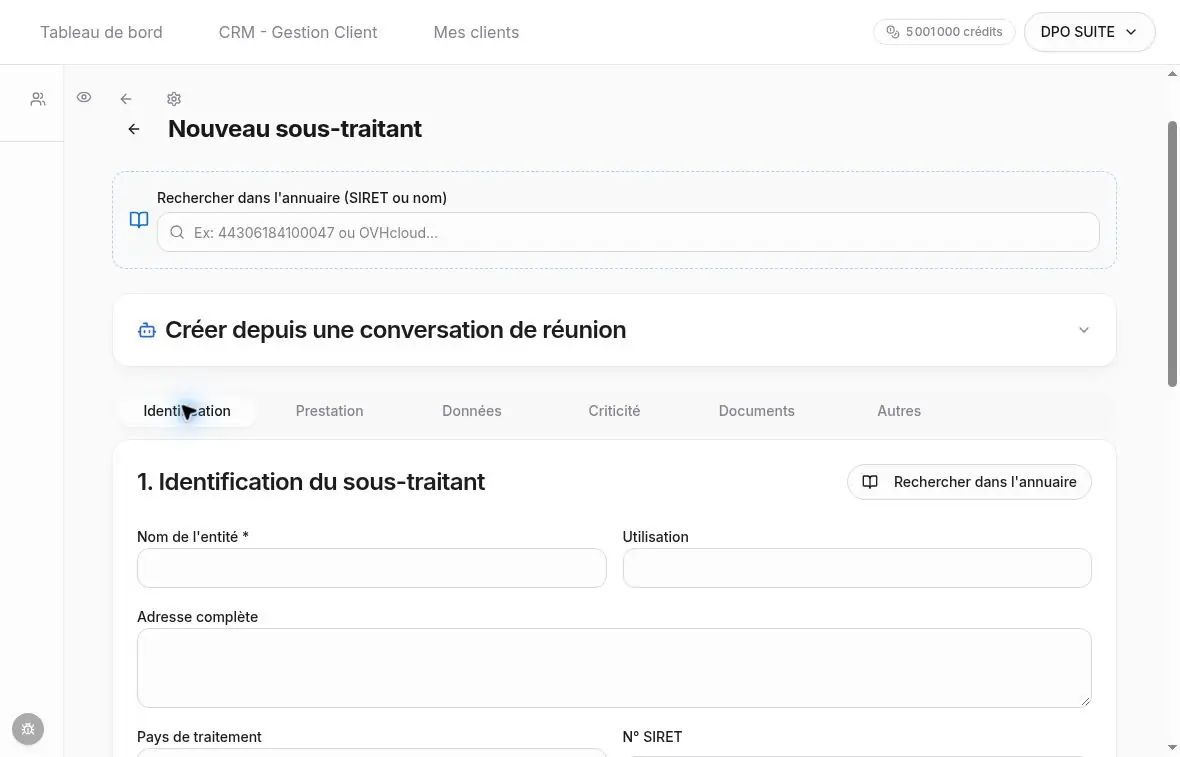This screenshot has width=1180, height=757.
Task: Click the credits coin icon
Action: (x=893, y=32)
